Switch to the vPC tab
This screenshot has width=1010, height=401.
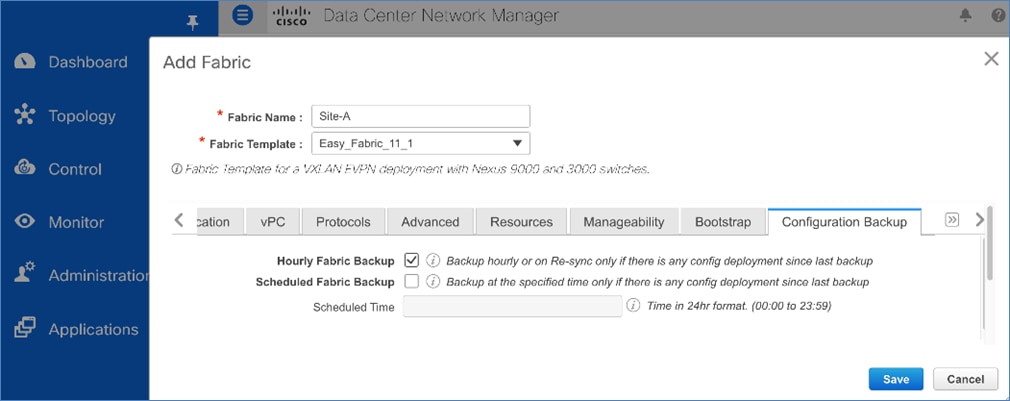(x=273, y=221)
